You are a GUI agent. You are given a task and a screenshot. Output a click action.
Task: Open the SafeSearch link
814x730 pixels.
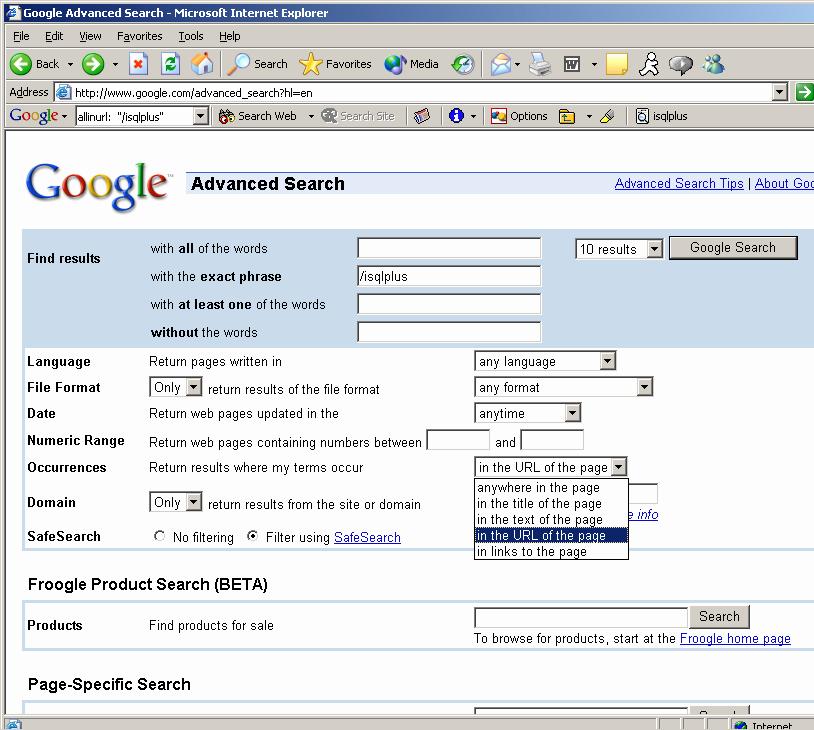[x=367, y=537]
